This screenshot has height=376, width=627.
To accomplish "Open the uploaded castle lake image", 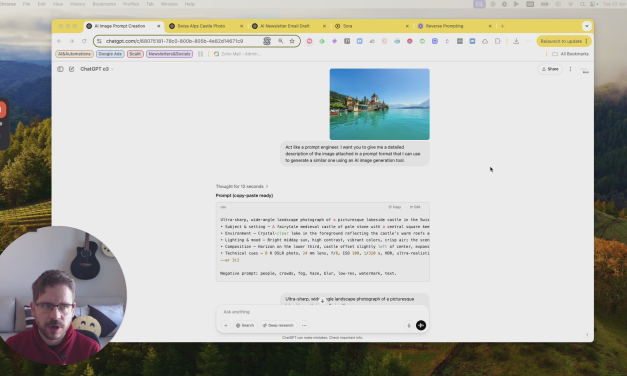I will (379, 104).
